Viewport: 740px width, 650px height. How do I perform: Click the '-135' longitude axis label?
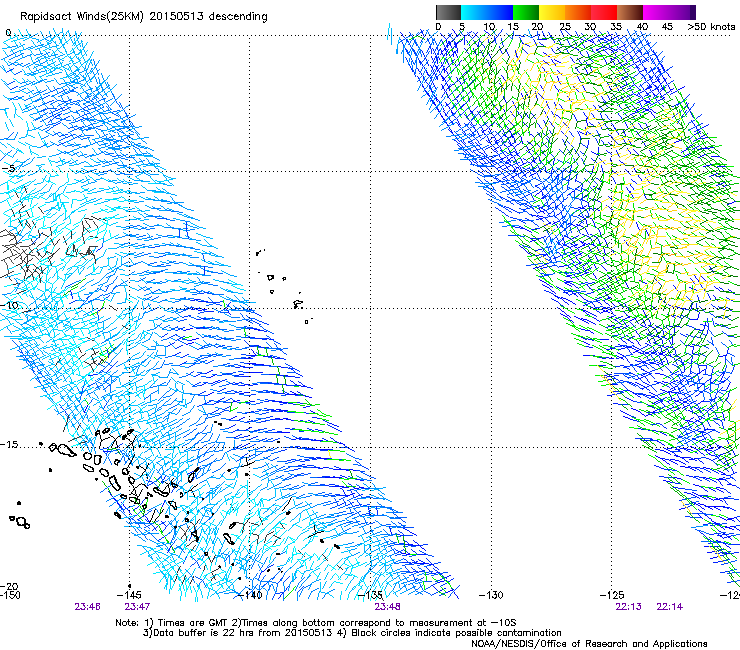click(370, 595)
